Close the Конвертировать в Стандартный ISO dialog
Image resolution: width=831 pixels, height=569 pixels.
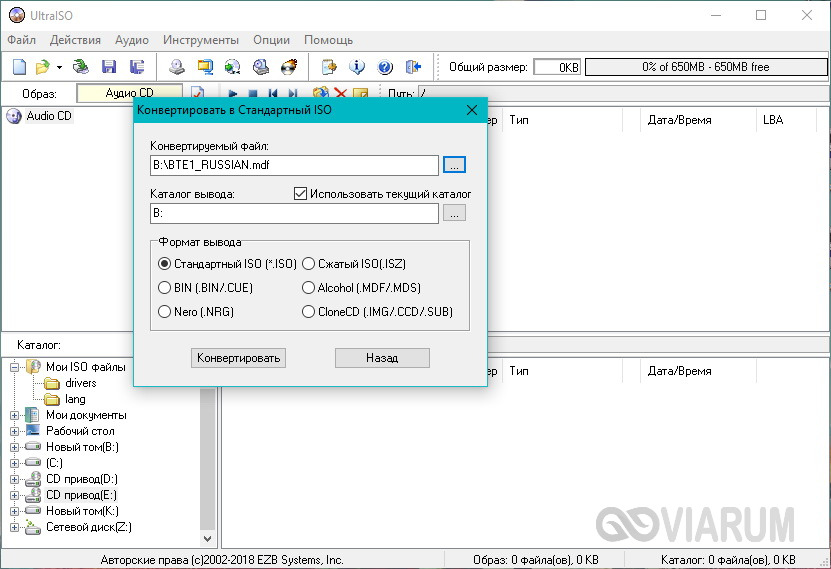[x=472, y=110]
